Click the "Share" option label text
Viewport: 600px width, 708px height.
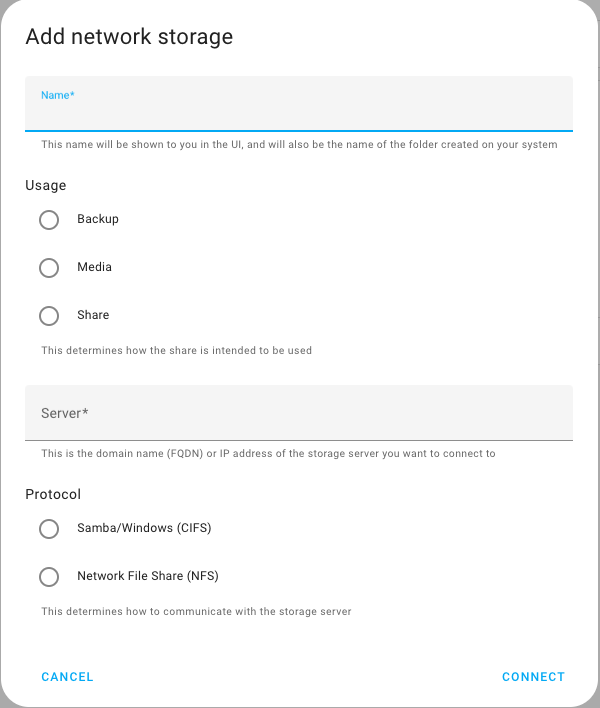click(93, 315)
